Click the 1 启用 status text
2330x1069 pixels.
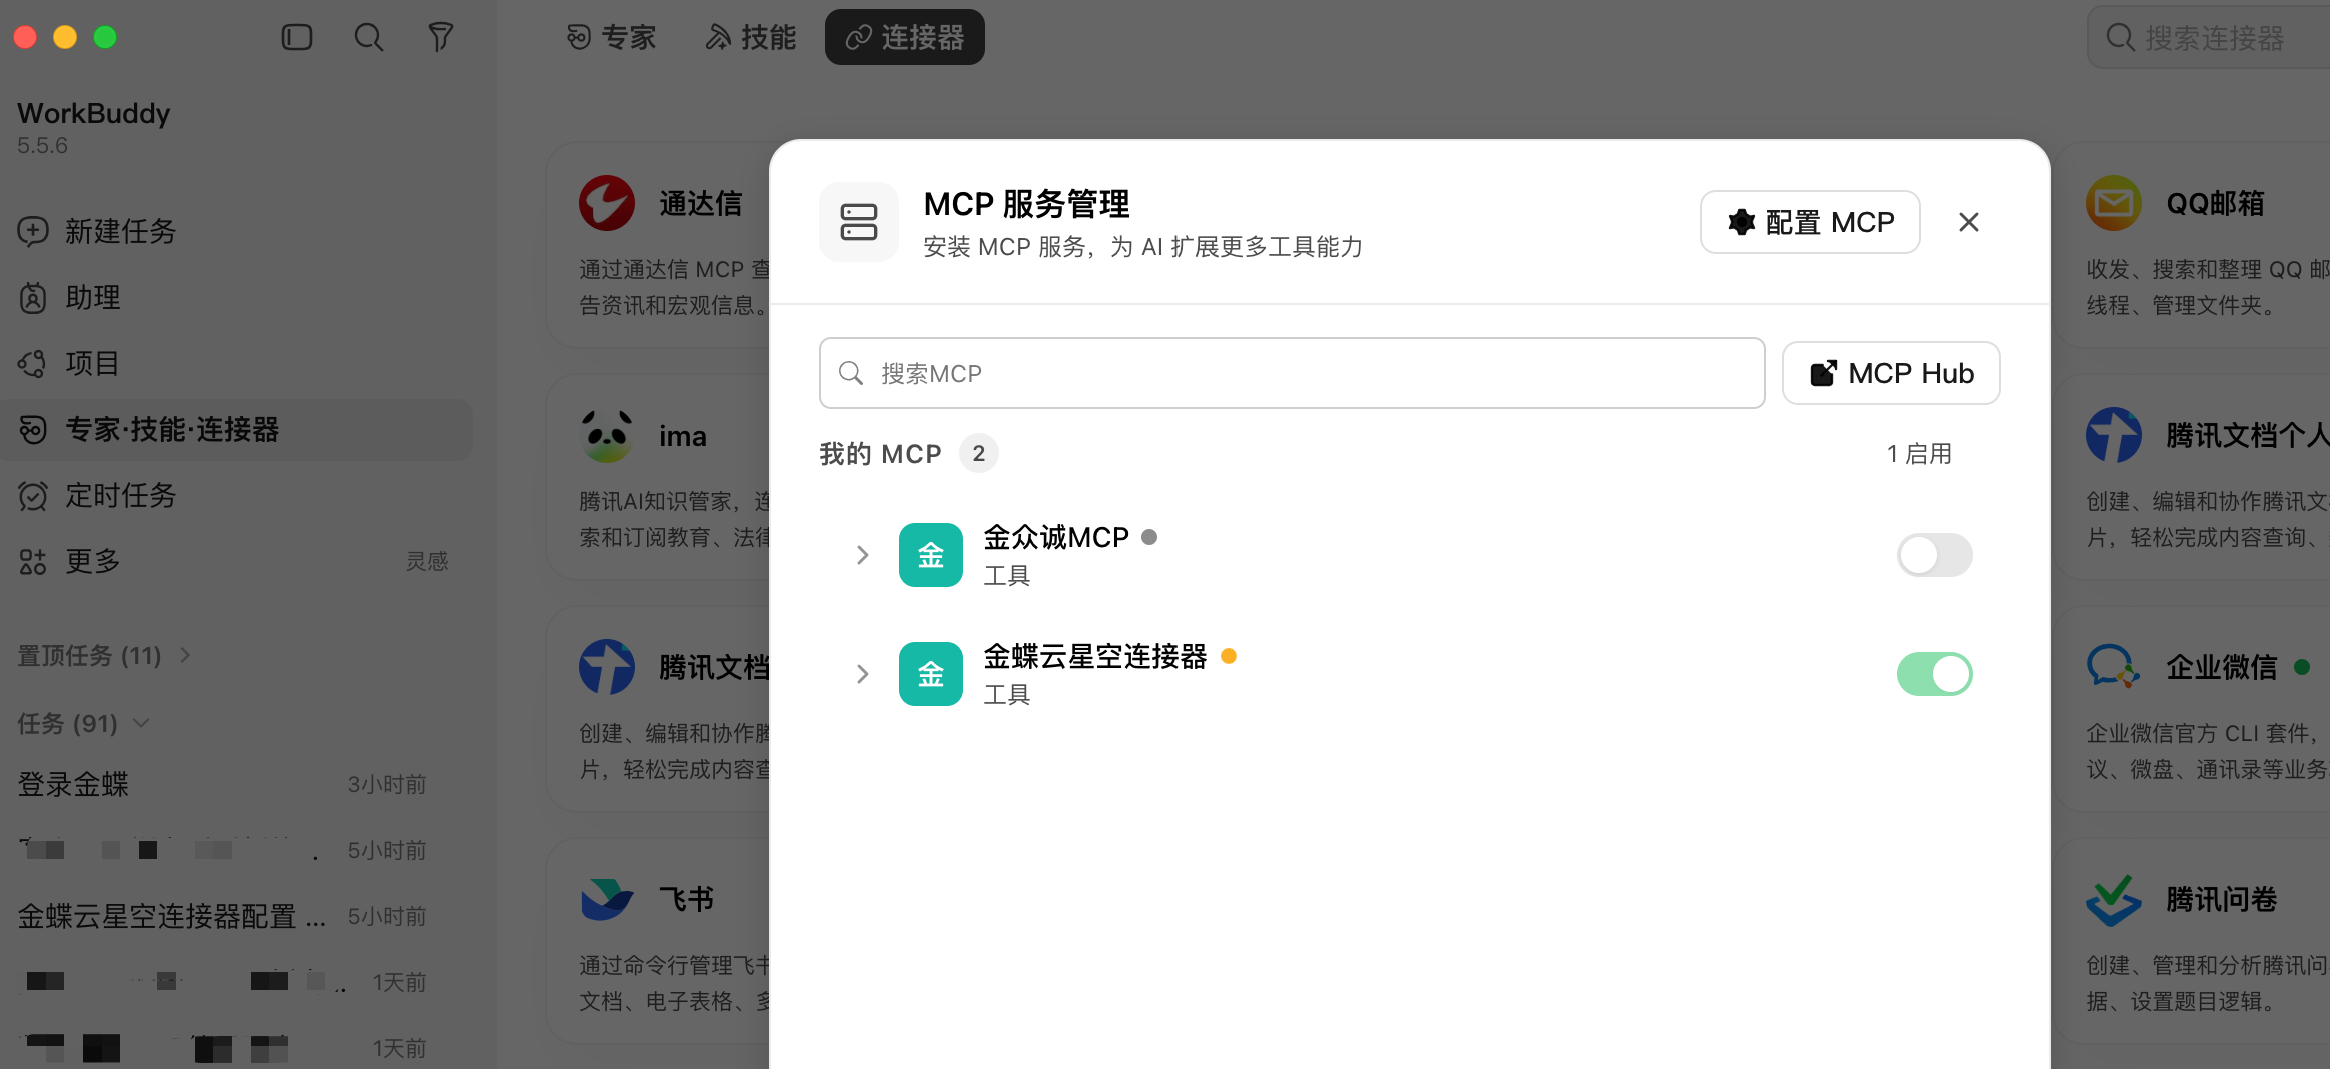pos(1919,454)
